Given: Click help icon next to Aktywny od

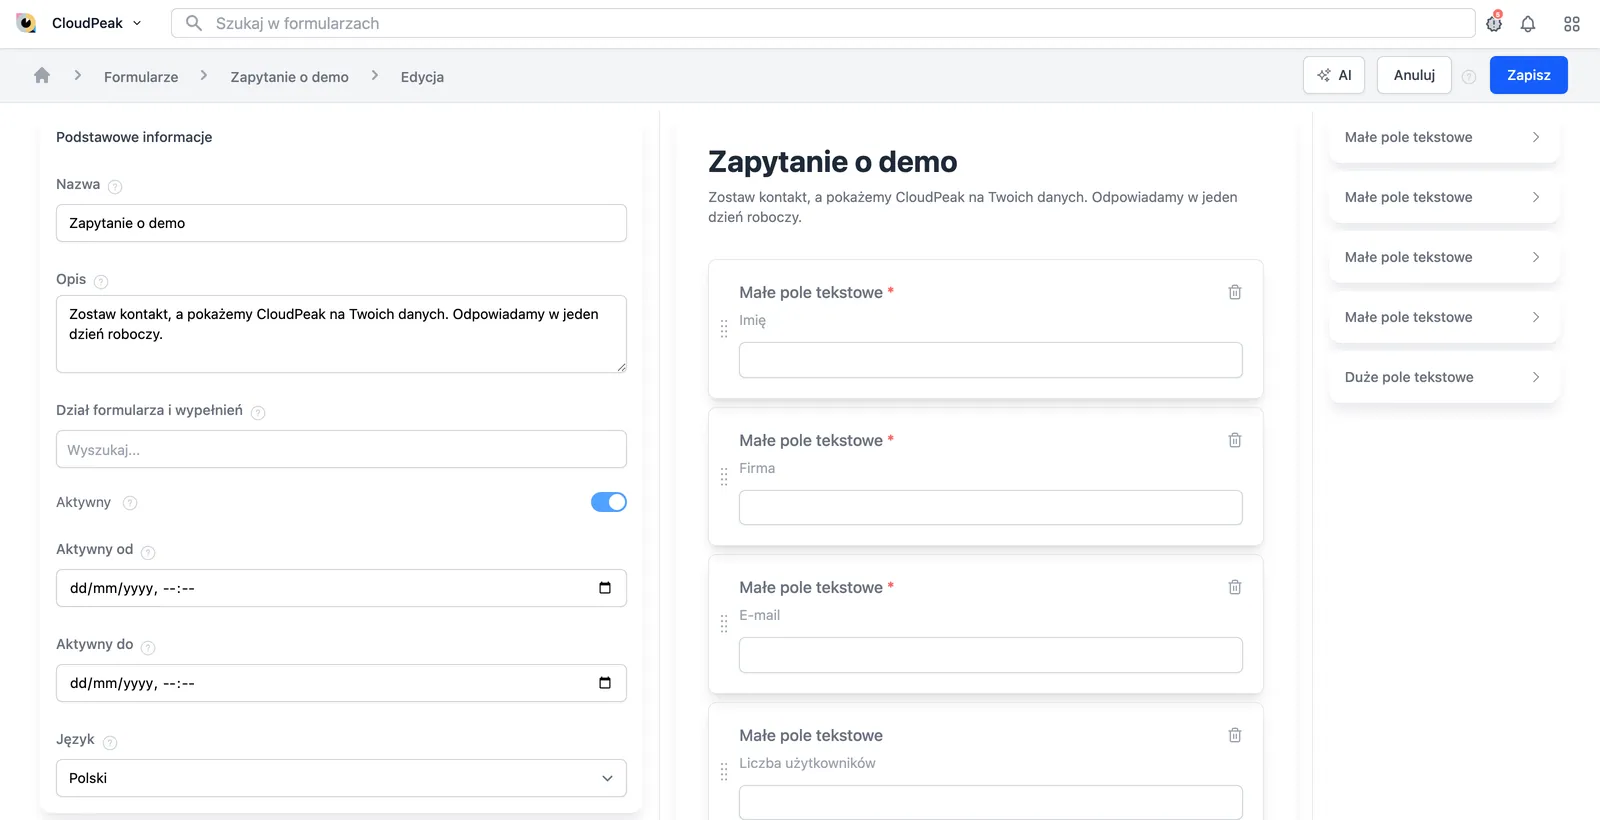Looking at the screenshot, I should [x=148, y=552].
